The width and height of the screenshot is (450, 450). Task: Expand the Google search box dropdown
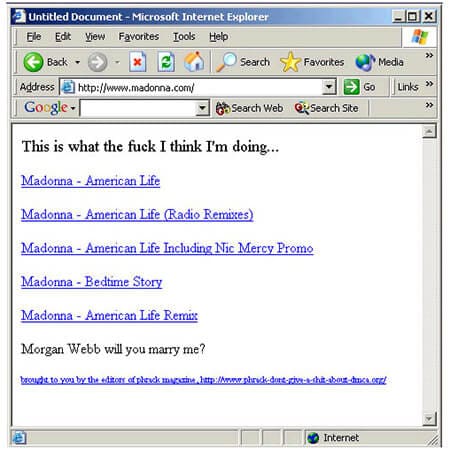(202, 108)
